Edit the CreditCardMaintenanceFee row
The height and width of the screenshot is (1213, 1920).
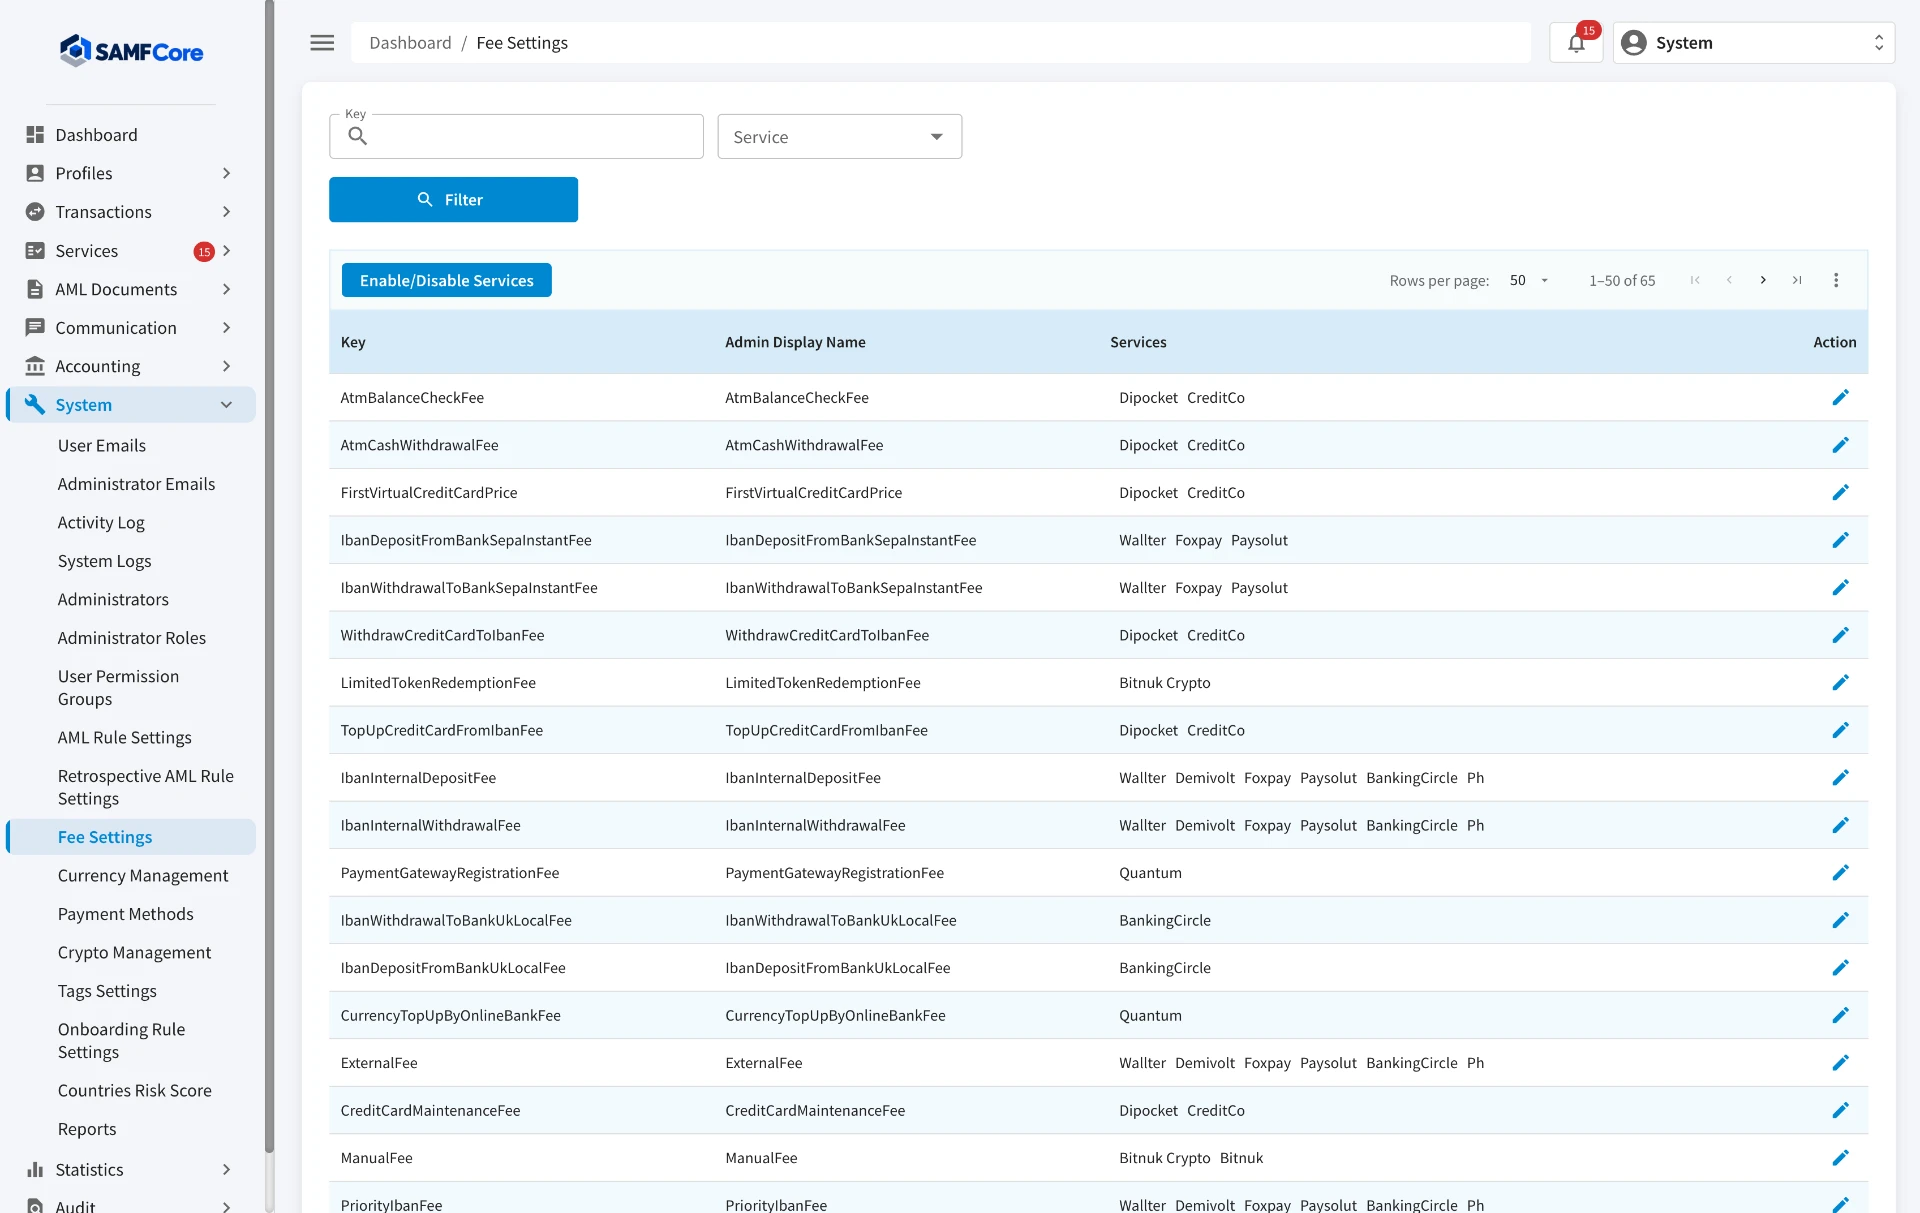(1840, 1110)
